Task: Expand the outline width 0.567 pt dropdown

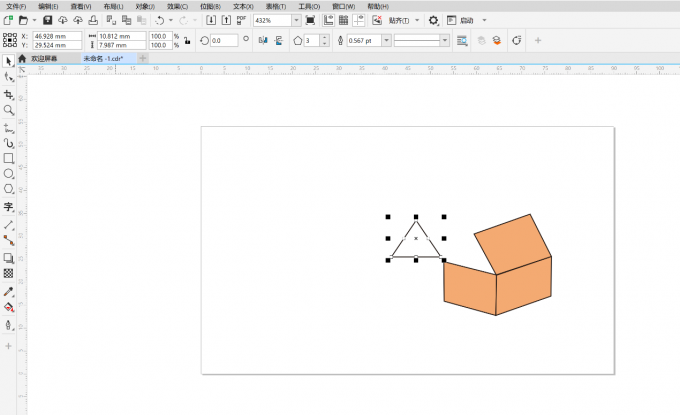Action: click(x=384, y=40)
